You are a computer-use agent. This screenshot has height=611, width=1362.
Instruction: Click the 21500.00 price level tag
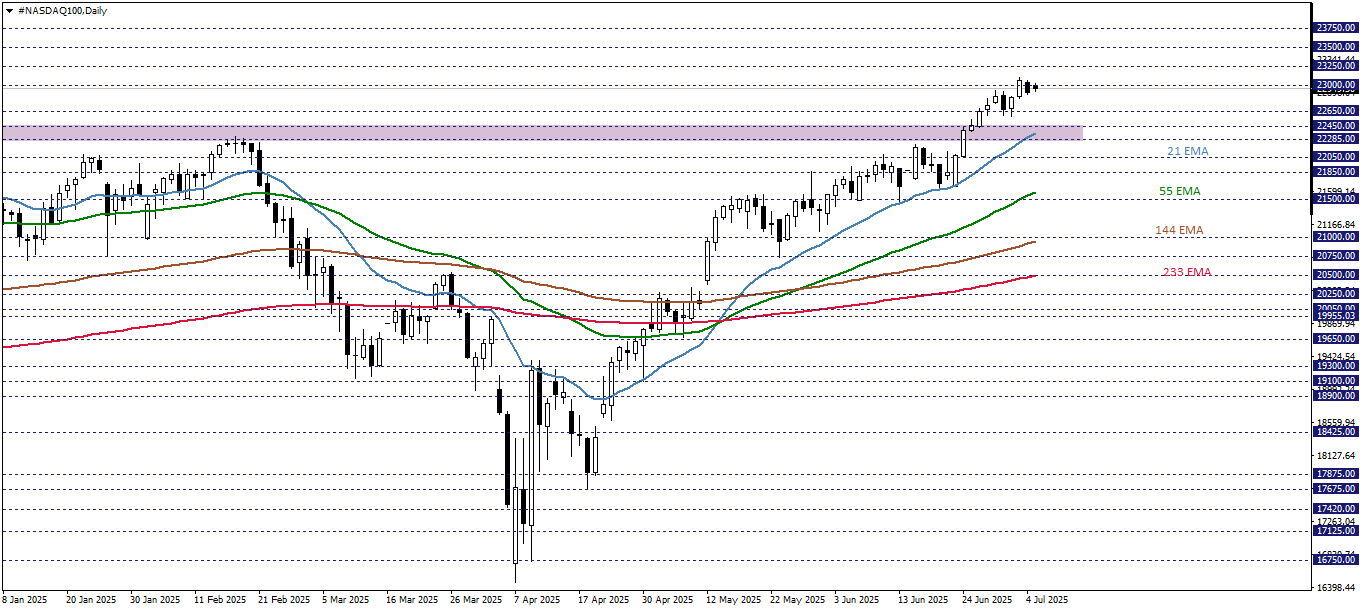pos(1336,198)
